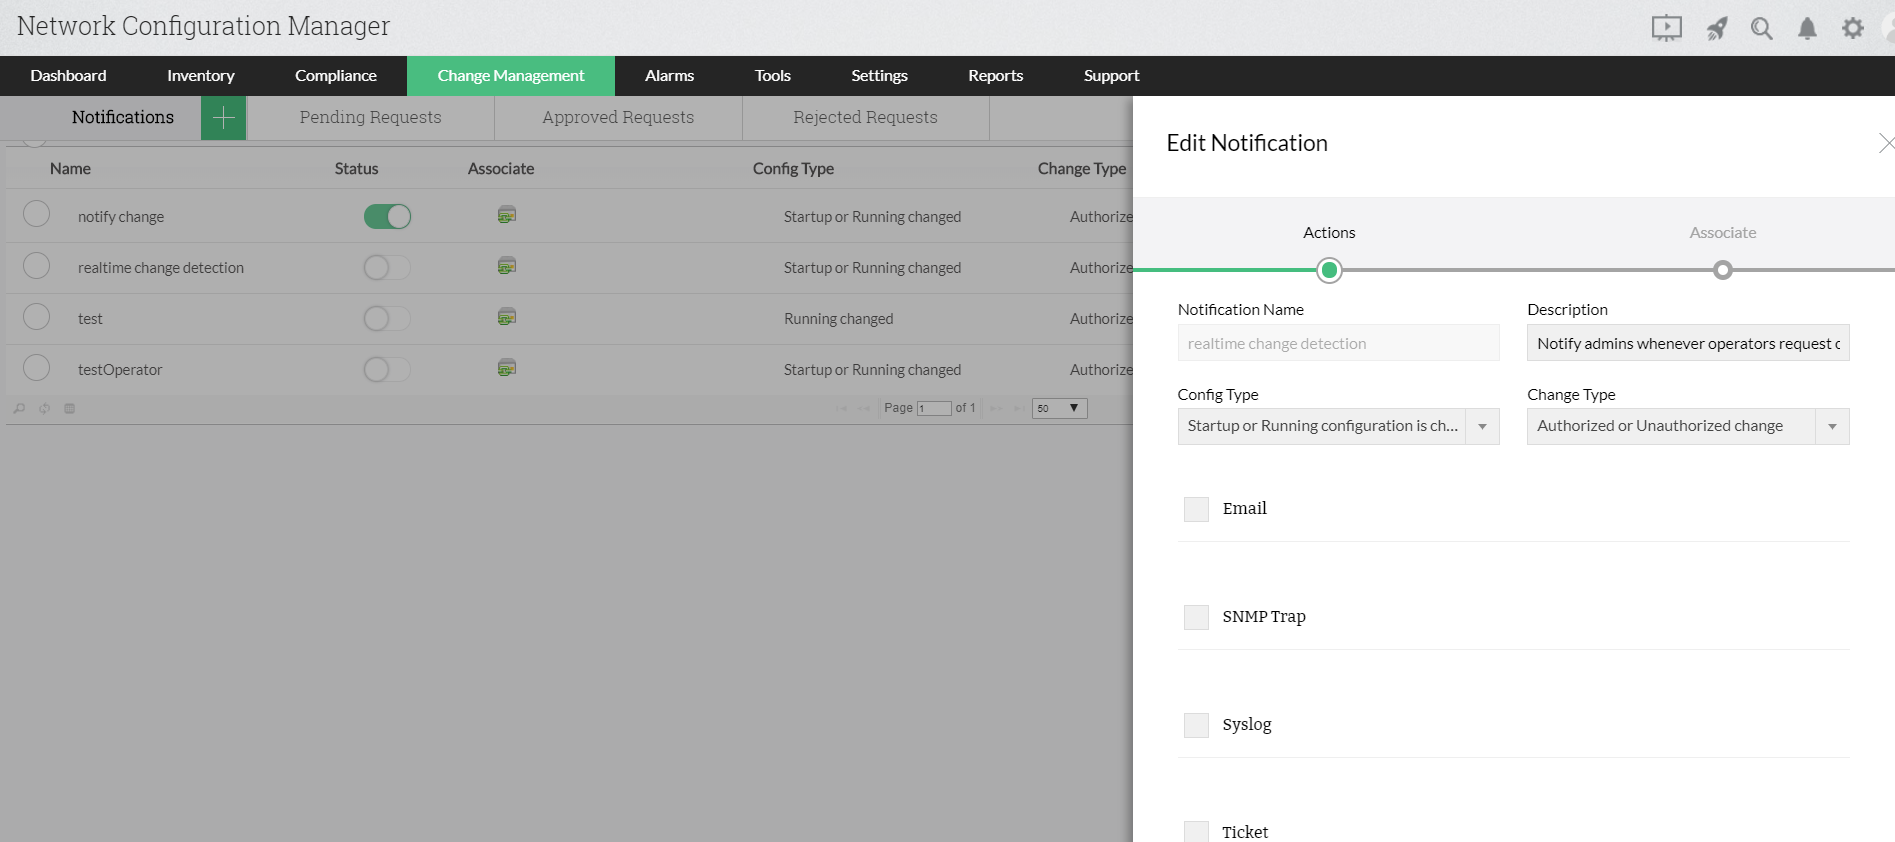Open the Compliance menu
Screen dimensions: 1895x842
click(x=336, y=76)
